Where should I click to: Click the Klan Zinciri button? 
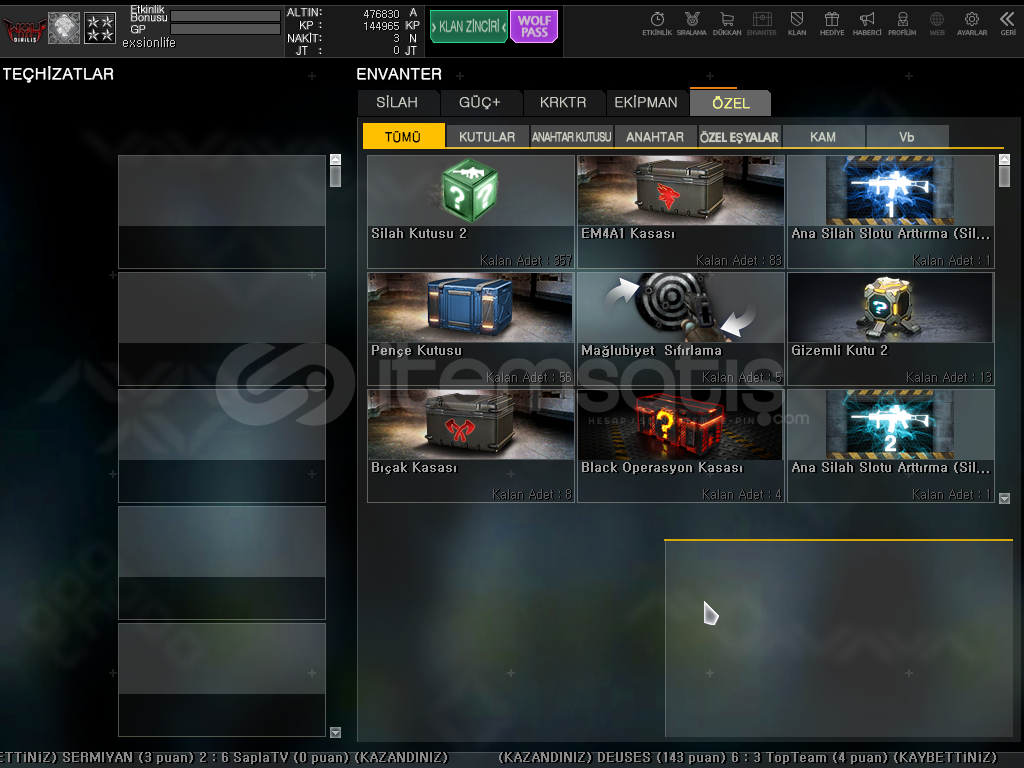(x=469, y=27)
